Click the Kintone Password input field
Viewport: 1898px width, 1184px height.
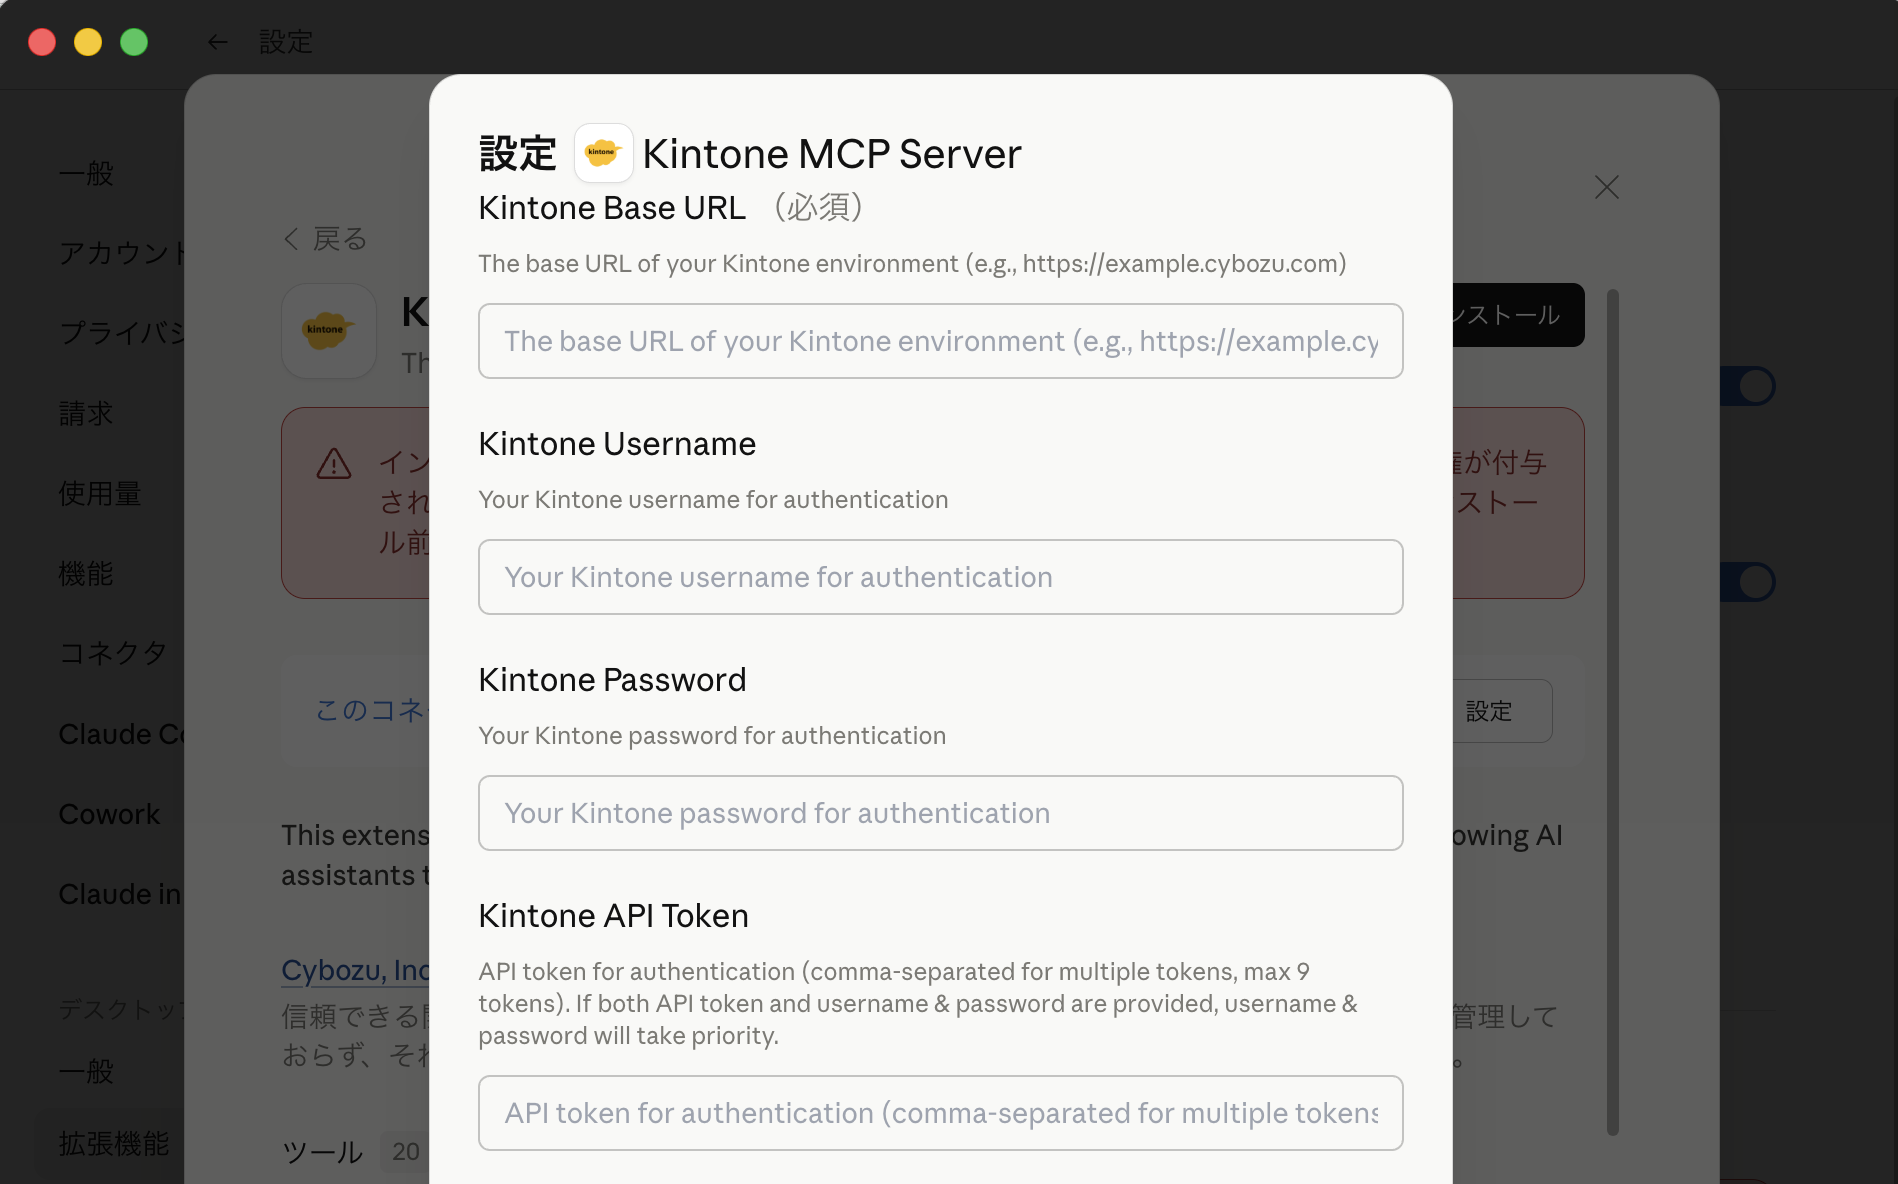click(x=940, y=813)
